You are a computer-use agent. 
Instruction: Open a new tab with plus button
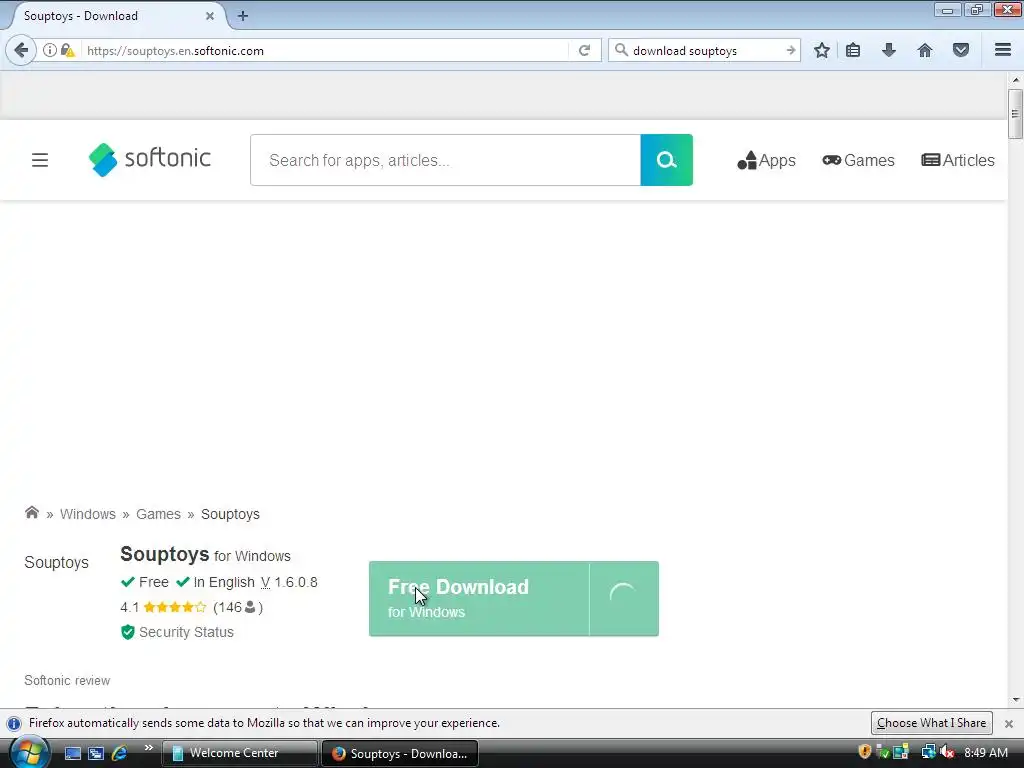click(242, 16)
